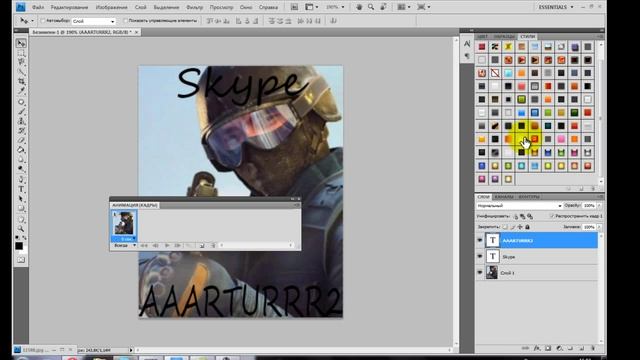Duplicate the selected animation frame

202,245
